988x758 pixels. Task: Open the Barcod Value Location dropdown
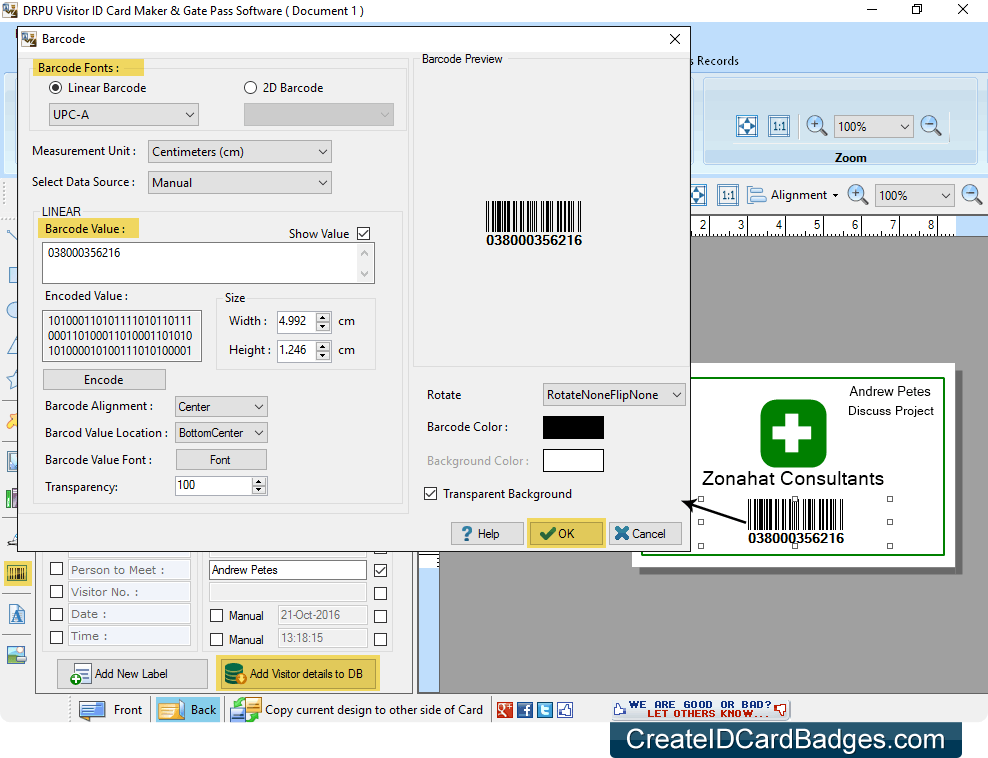pos(221,433)
